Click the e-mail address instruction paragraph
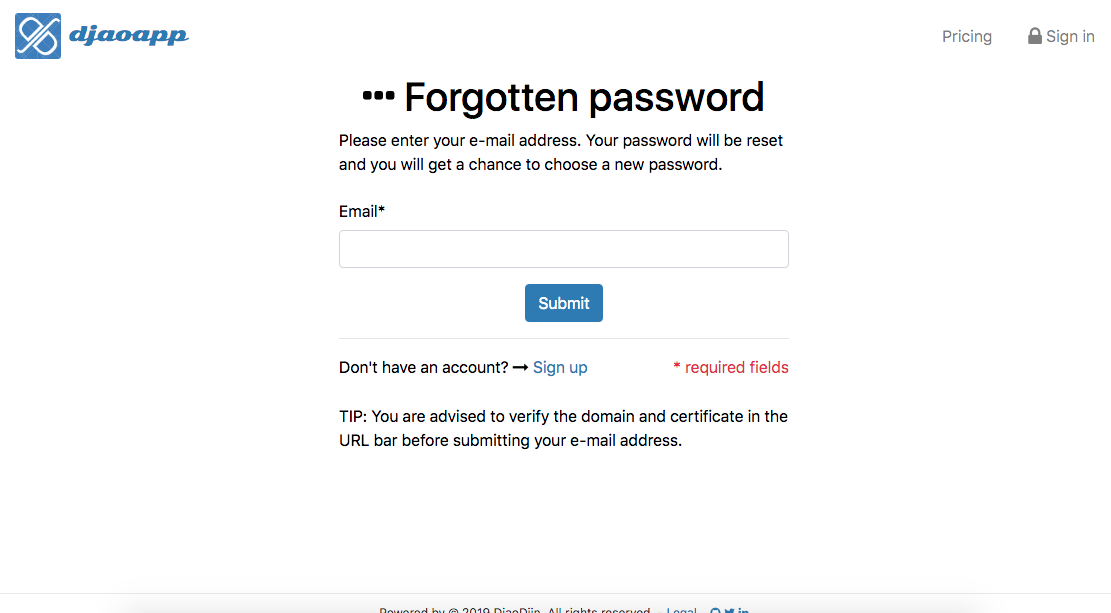Screen dimensions: 1111x613 (x=560, y=152)
